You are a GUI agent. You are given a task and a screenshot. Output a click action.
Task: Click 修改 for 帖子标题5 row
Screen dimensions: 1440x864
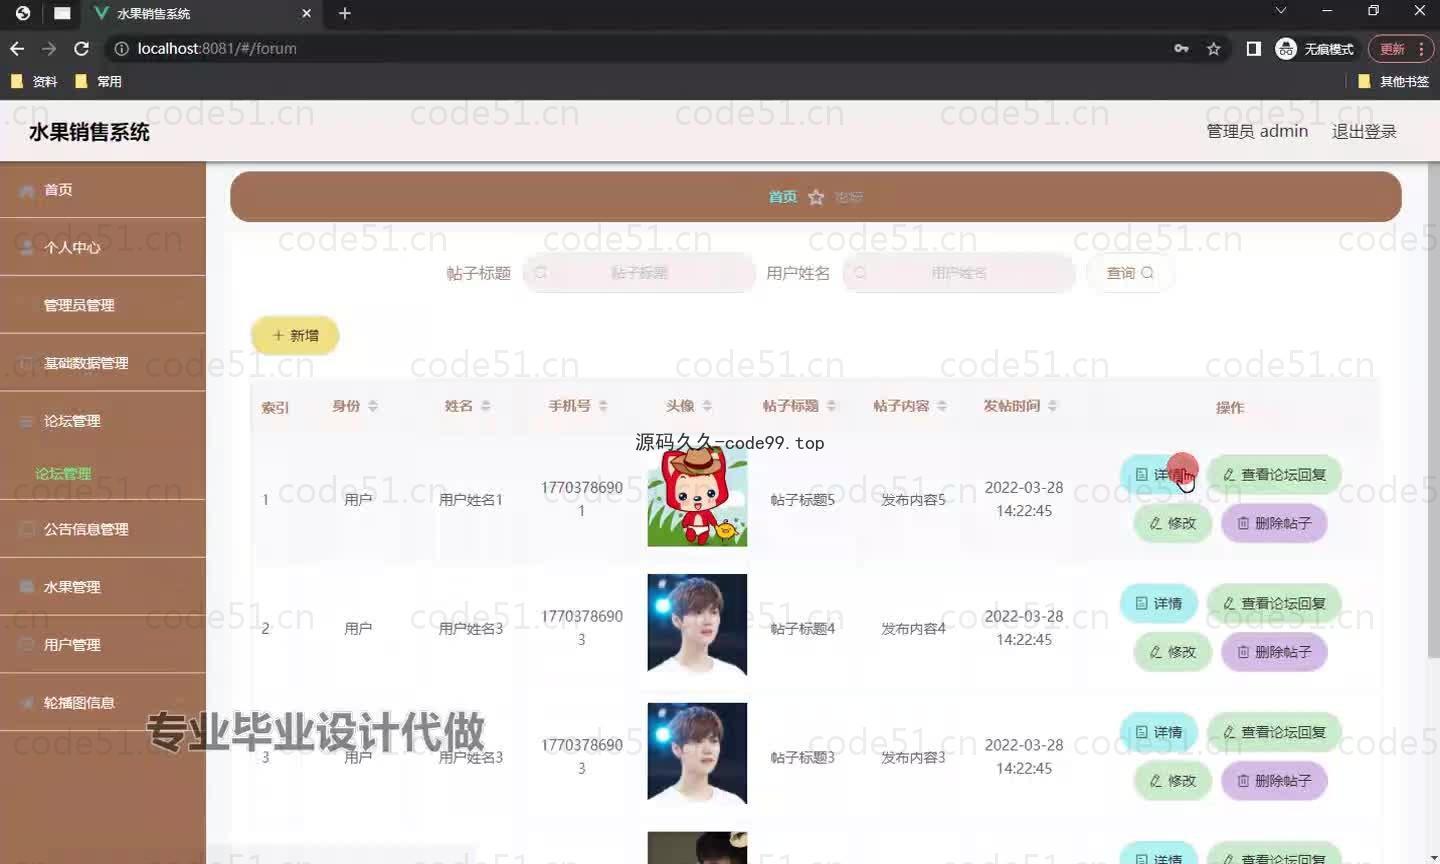(x=1172, y=523)
